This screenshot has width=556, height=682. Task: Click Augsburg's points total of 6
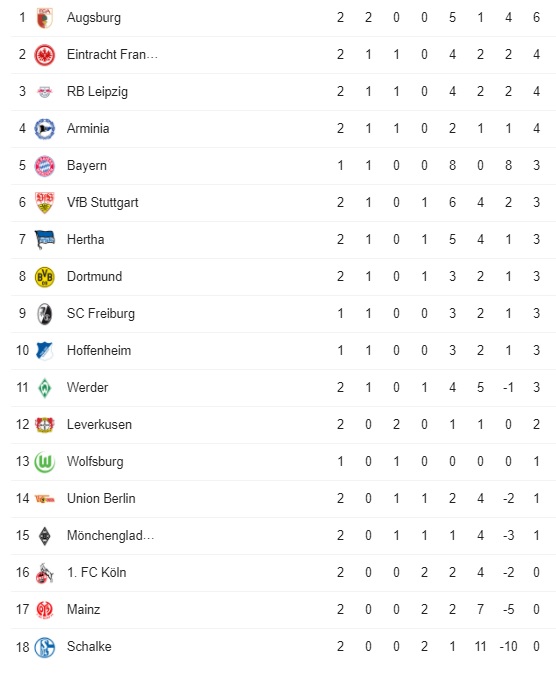point(536,18)
